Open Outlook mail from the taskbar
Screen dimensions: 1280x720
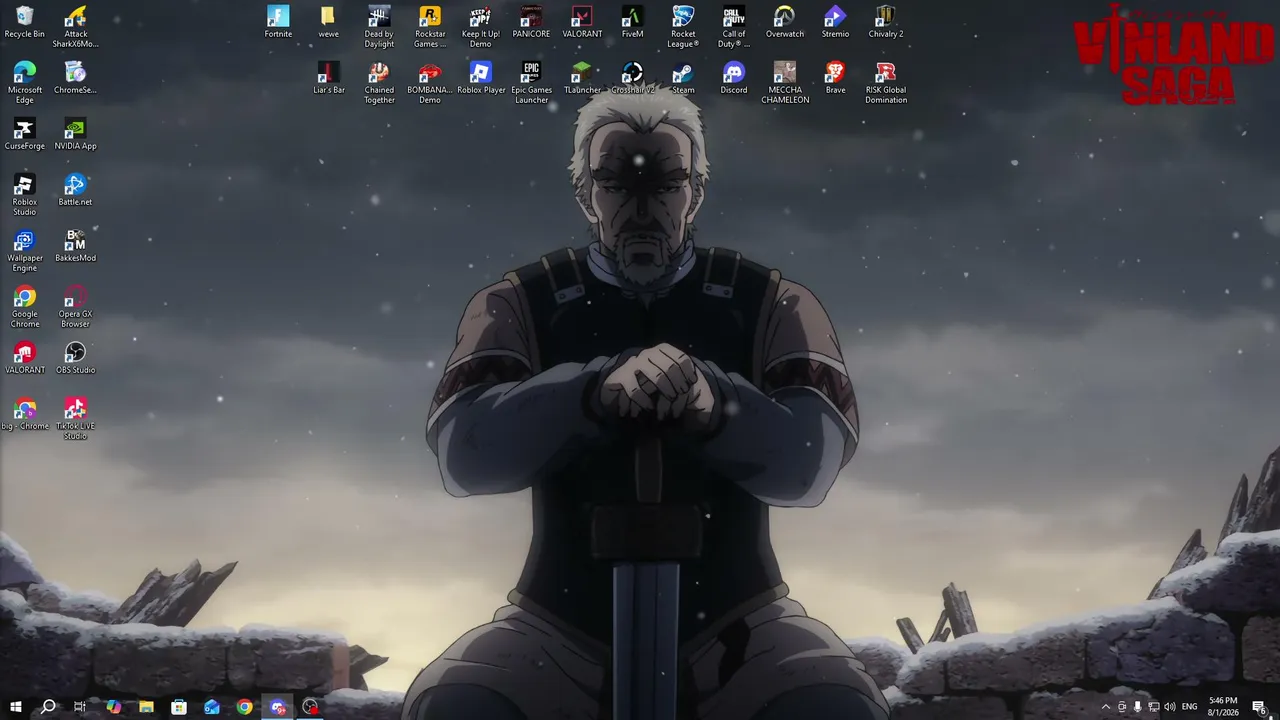[212, 707]
